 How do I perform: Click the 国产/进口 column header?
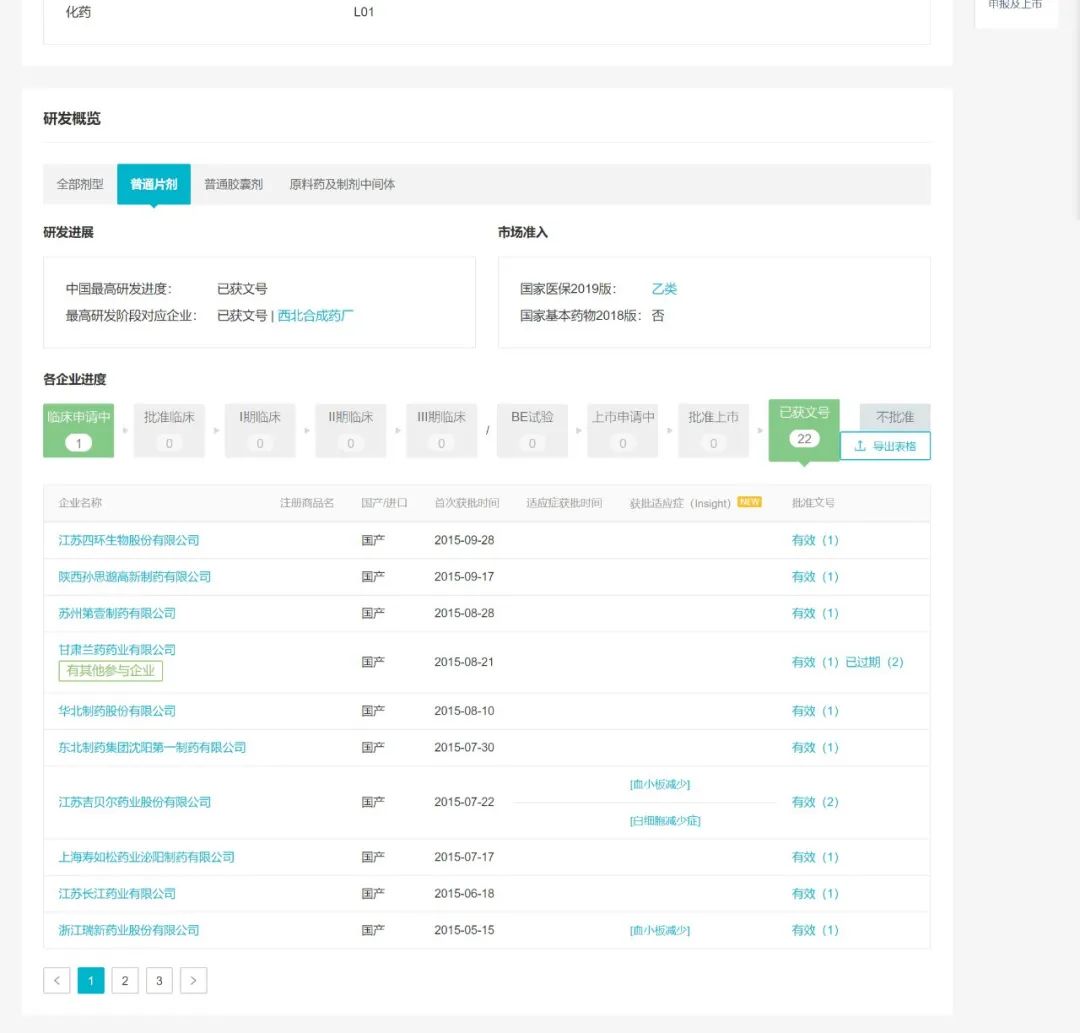point(384,503)
